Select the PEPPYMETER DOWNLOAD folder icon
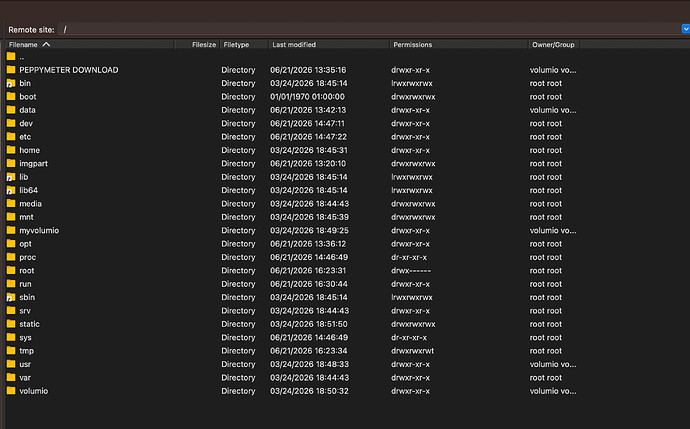Screen dimensions: 690x429 (11, 70)
